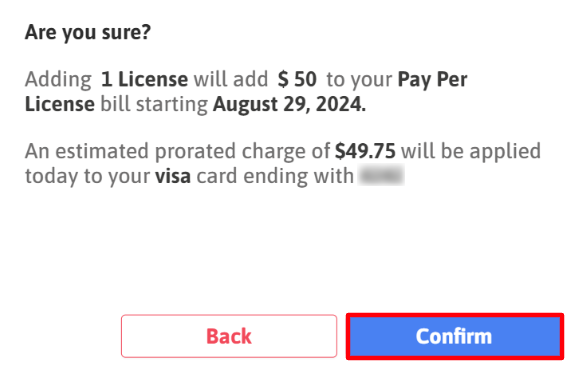The image size is (580, 385).
Task: Click the 'Are you sure?' heading
Action: pyautogui.click(x=88, y=32)
